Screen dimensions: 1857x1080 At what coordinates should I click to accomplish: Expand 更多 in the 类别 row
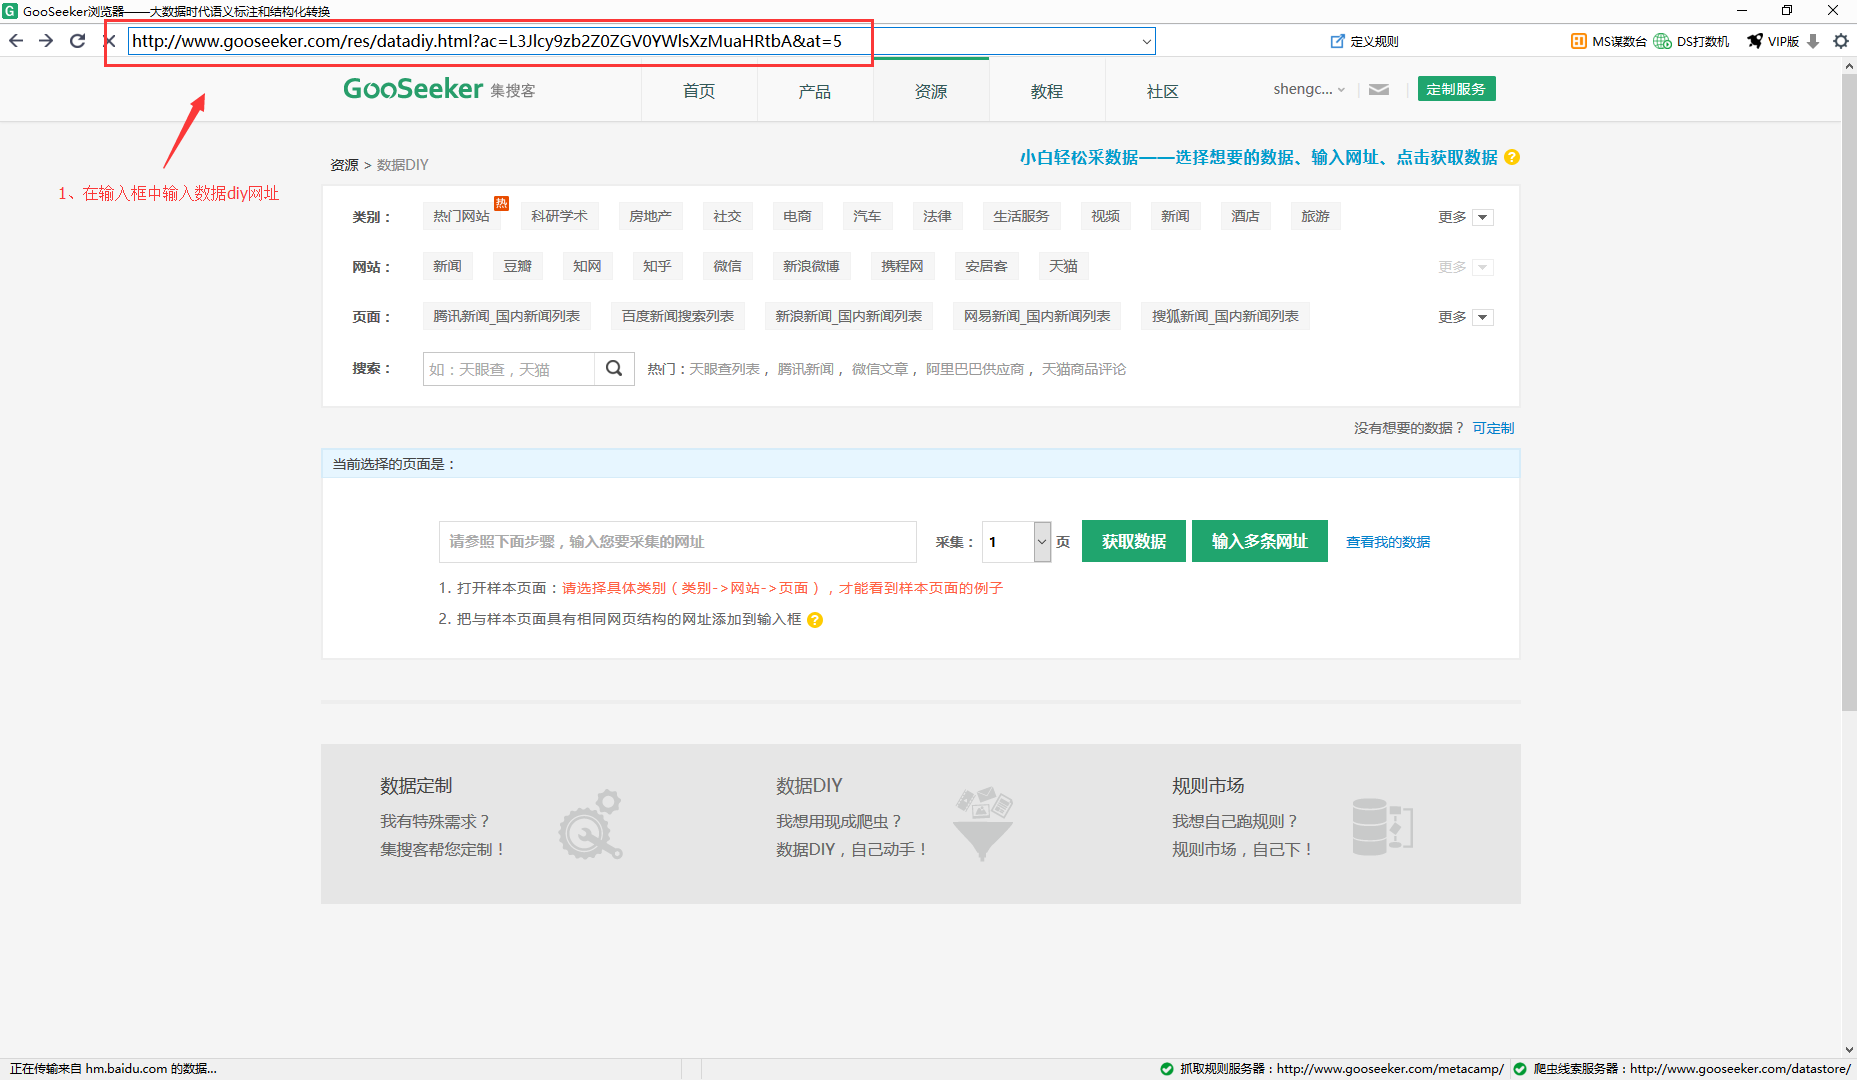[1466, 217]
